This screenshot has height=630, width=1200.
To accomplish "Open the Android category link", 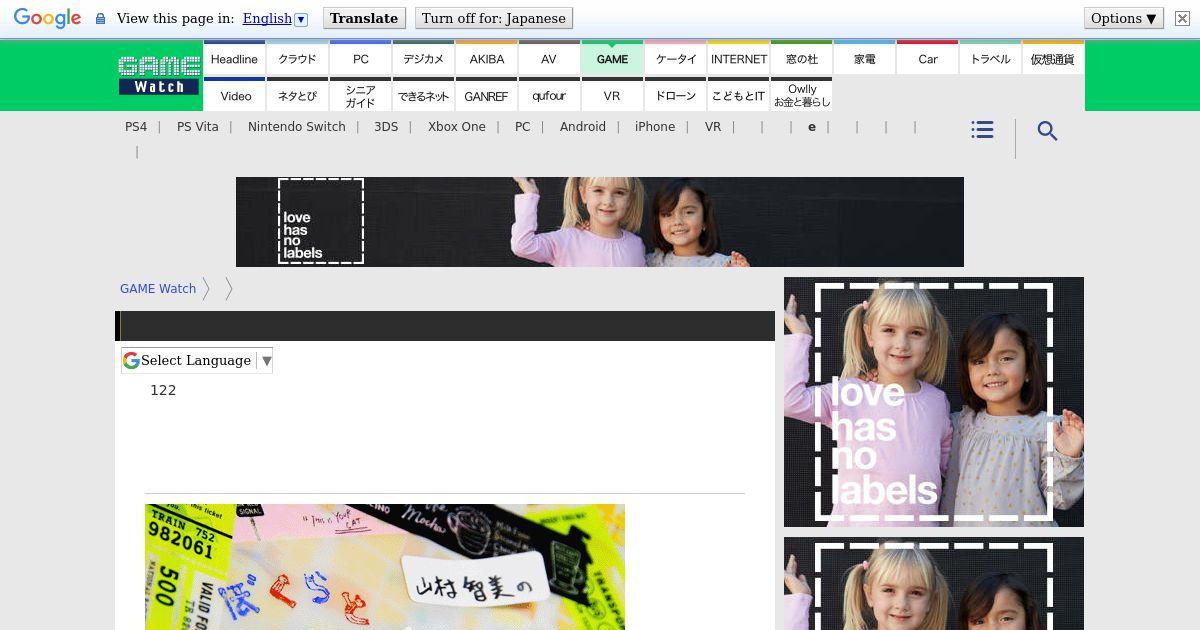I will tap(583, 127).
